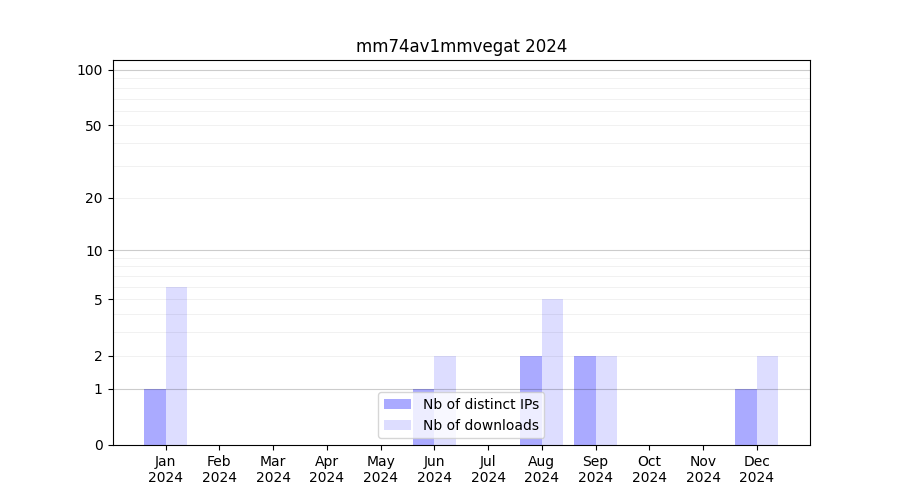900x500 pixels.
Task: Click the Nb of distinct IPs legend swatch
Action: click(x=397, y=404)
